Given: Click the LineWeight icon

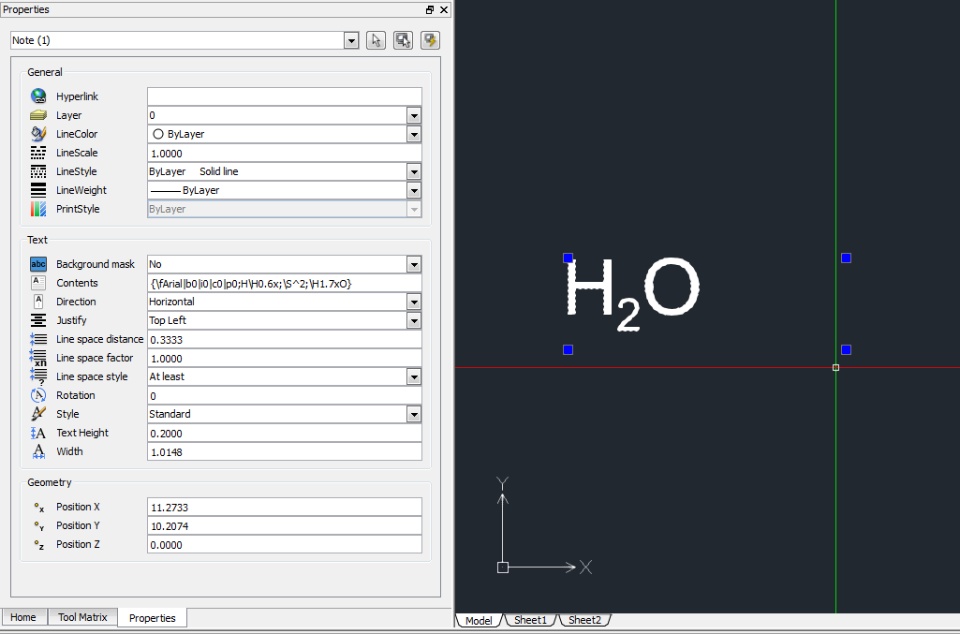Looking at the screenshot, I should click(x=39, y=190).
